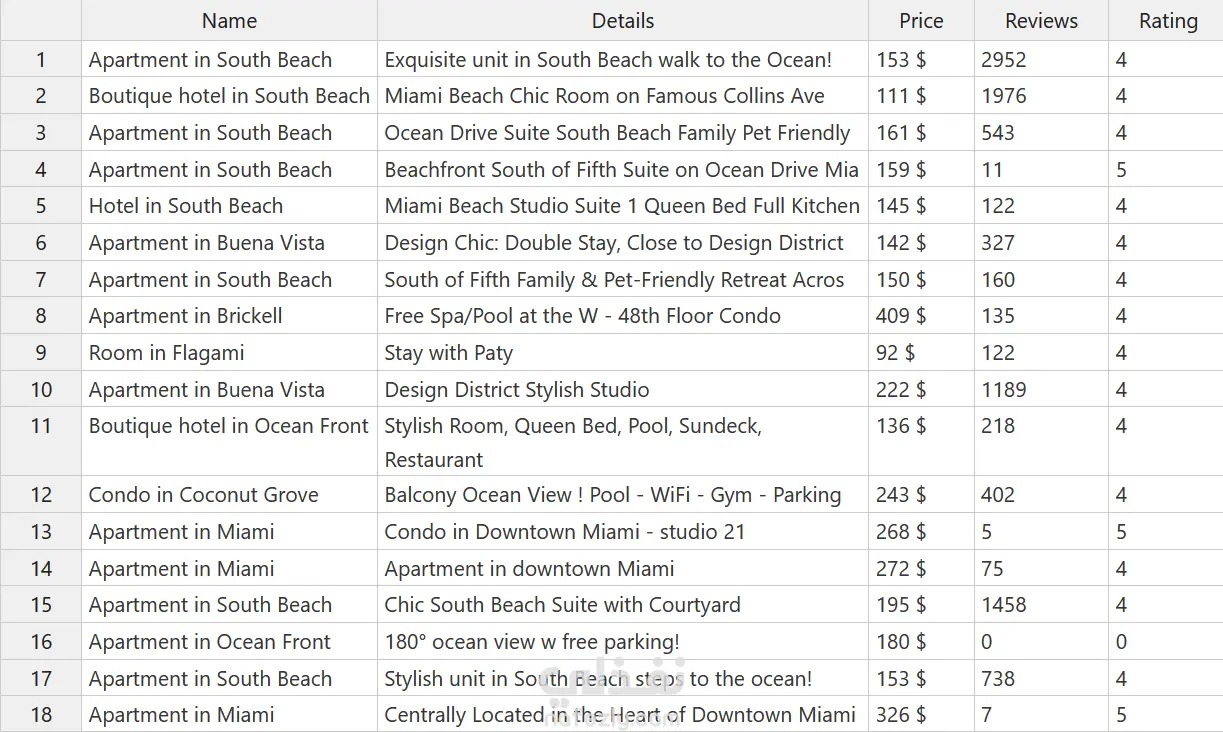Click the 'Hotel in South Beach' cell
This screenshot has height=732, width=1223.
[186, 206]
